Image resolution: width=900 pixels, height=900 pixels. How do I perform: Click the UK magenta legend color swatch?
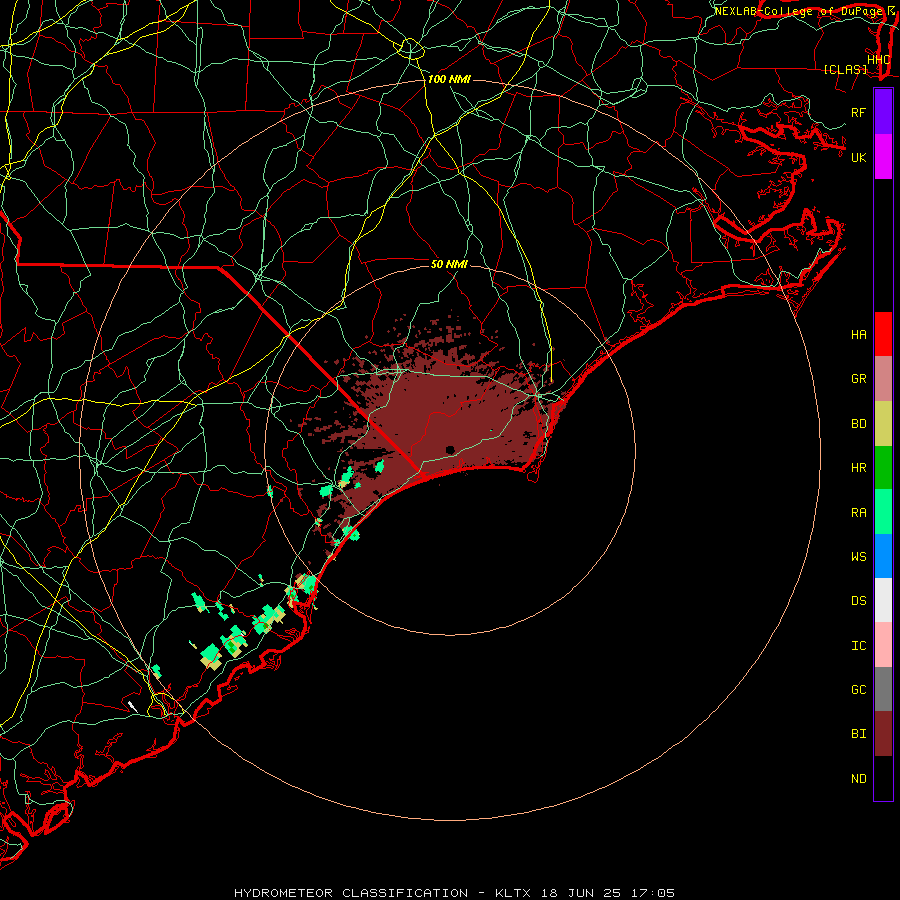(x=883, y=157)
